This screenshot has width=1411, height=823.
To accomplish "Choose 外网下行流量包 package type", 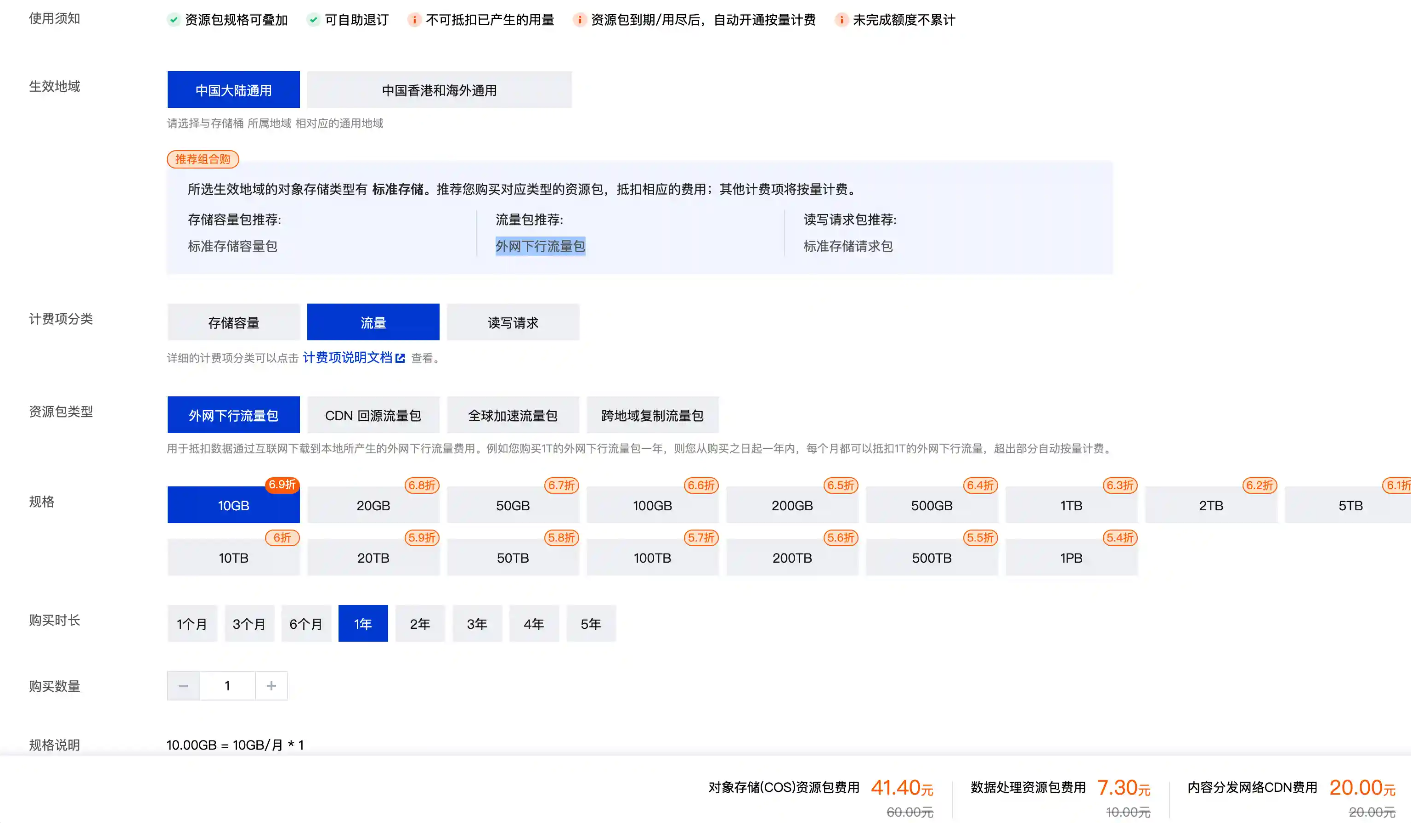I will pos(233,415).
